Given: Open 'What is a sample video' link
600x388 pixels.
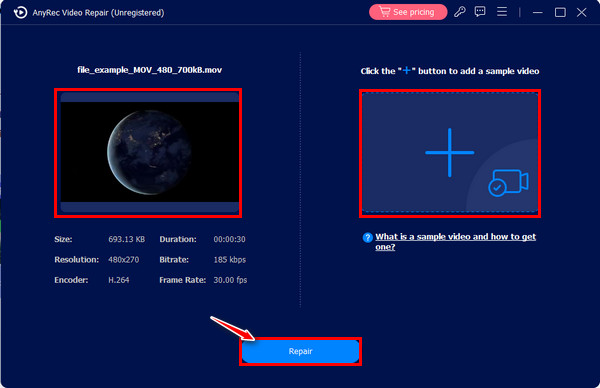Looking at the screenshot, I should pyautogui.click(x=455, y=241).
